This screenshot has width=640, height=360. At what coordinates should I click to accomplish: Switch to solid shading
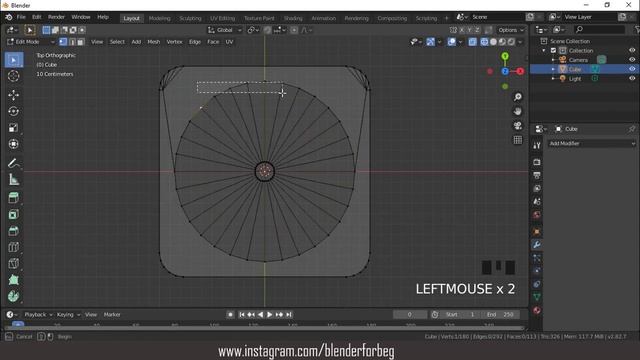click(493, 42)
